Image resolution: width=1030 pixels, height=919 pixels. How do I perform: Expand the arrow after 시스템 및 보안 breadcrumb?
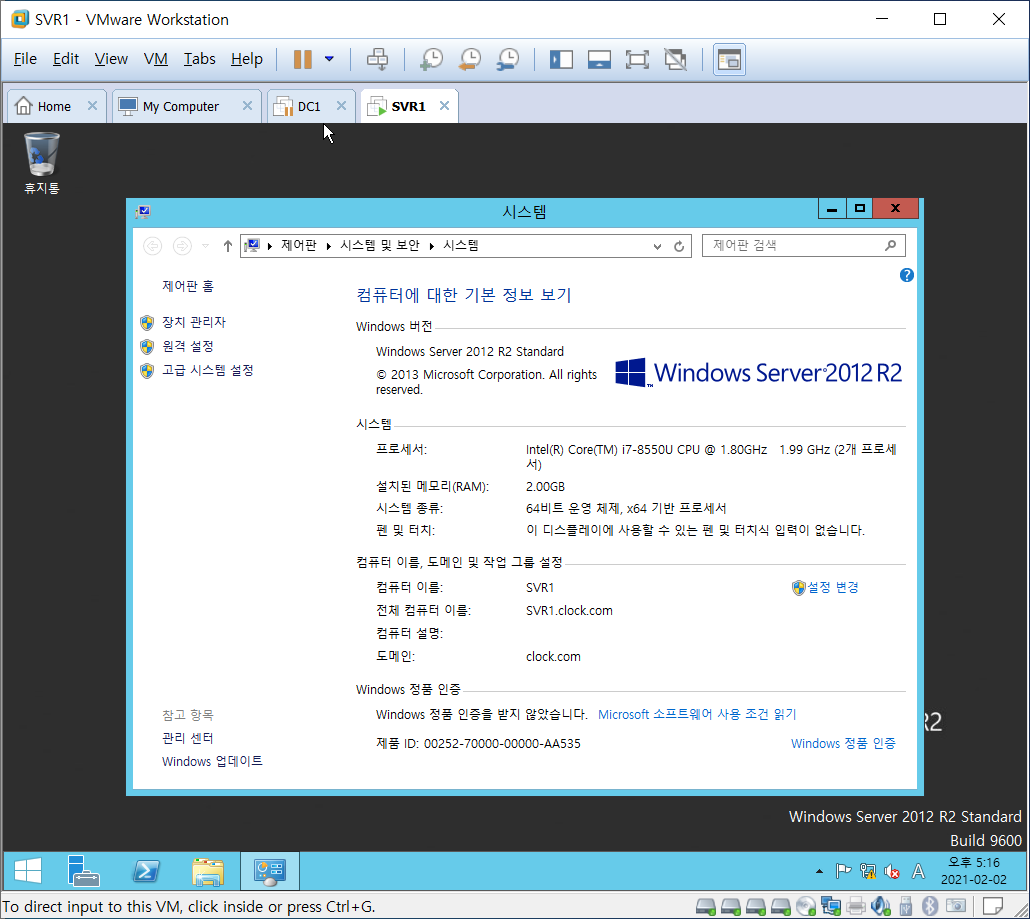click(432, 246)
